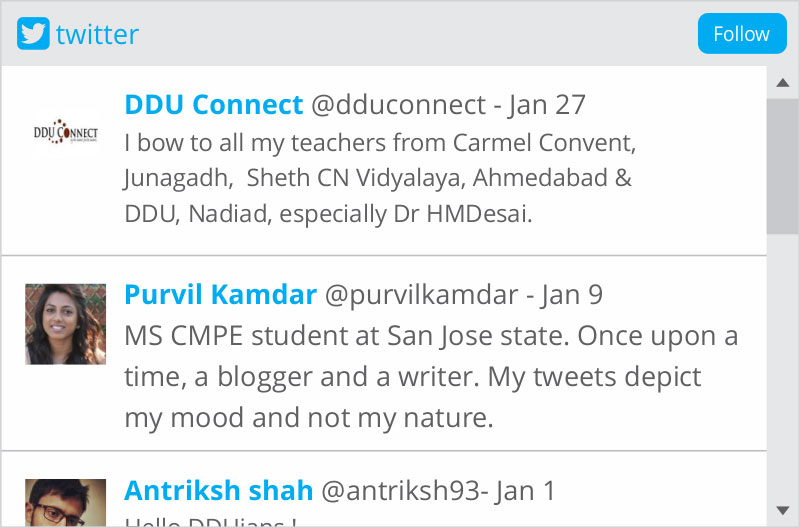Click the Twitter bird logo icon

33,34
